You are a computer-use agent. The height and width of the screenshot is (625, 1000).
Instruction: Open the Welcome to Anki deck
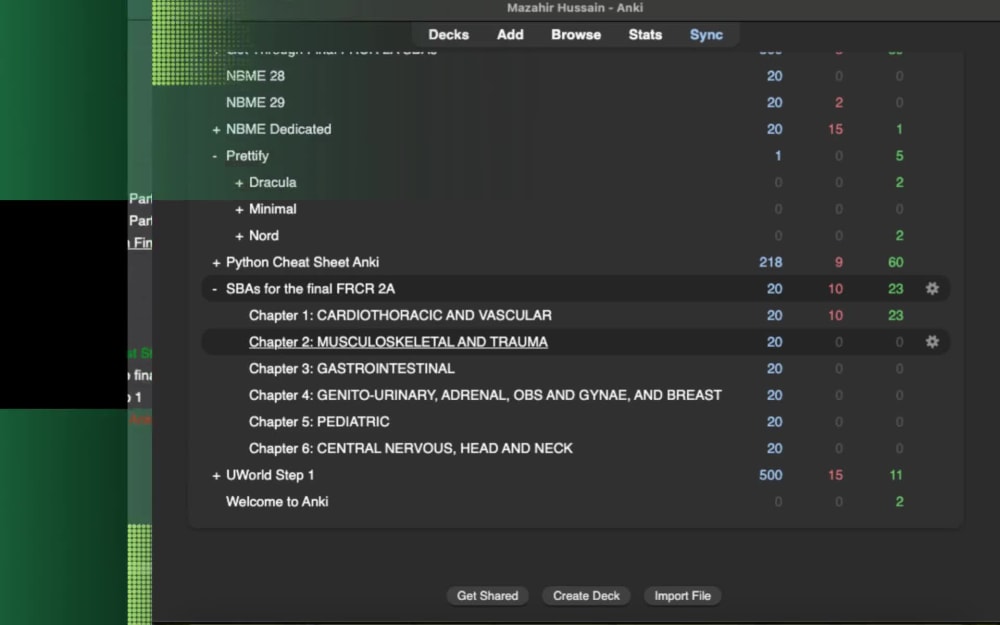(277, 502)
